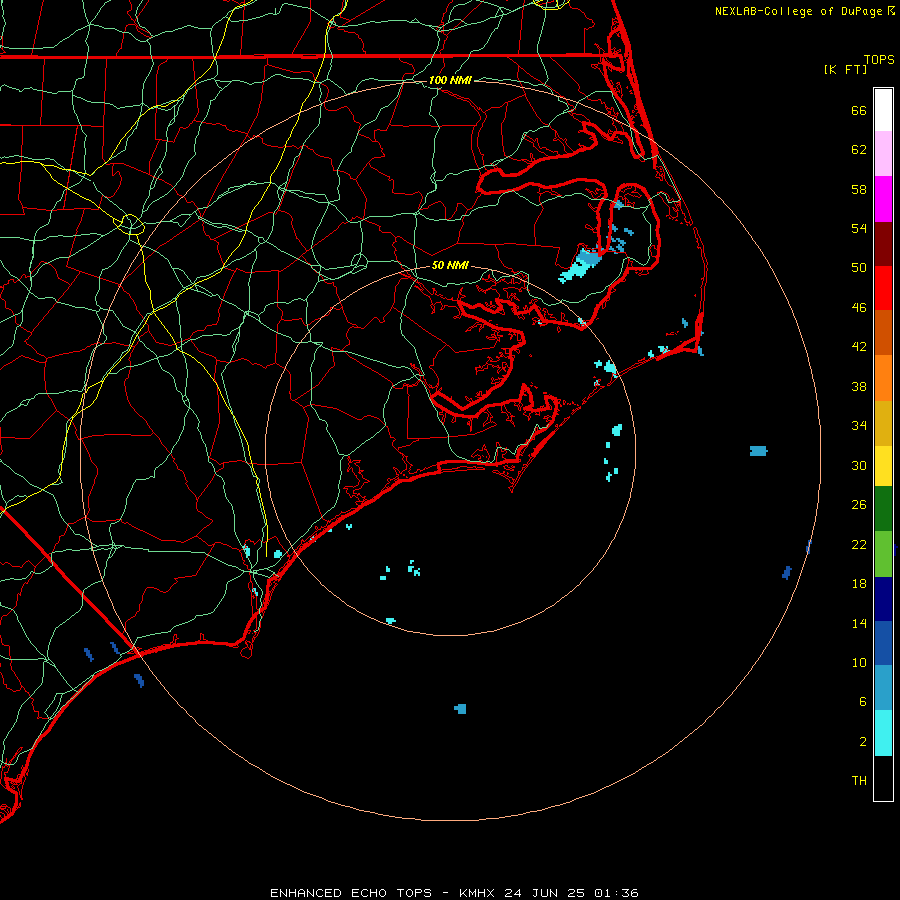Viewport: 900px width, 900px height.
Task: Select the 54 scale value
Action: coord(859,228)
